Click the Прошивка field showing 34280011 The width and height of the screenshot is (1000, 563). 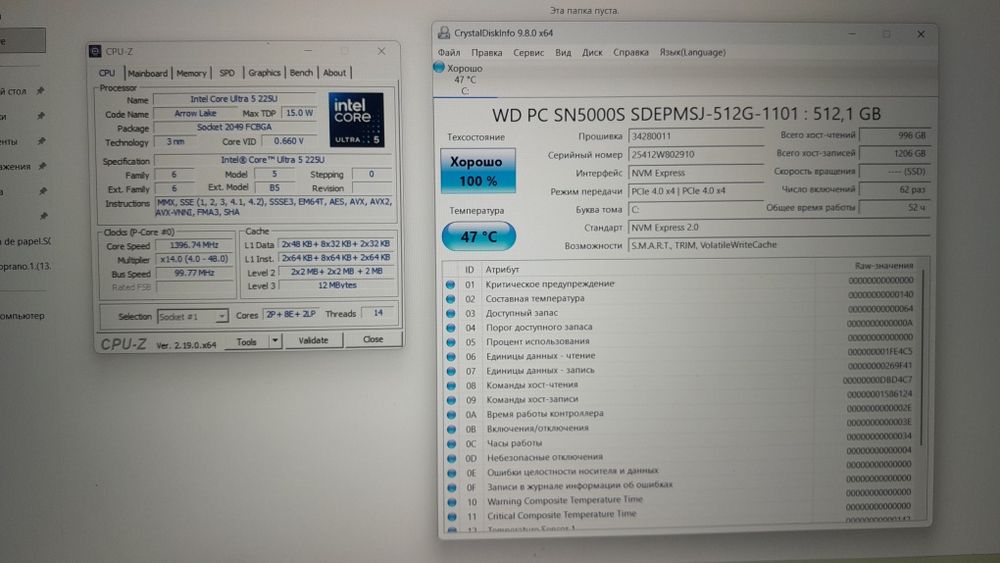[x=696, y=136]
